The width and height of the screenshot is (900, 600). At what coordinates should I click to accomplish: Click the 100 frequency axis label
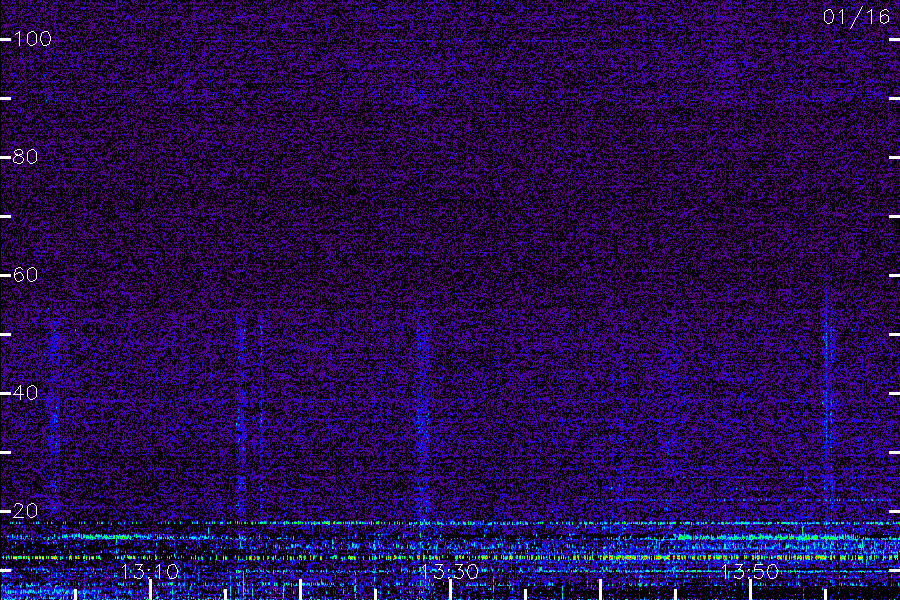[x=32, y=39]
